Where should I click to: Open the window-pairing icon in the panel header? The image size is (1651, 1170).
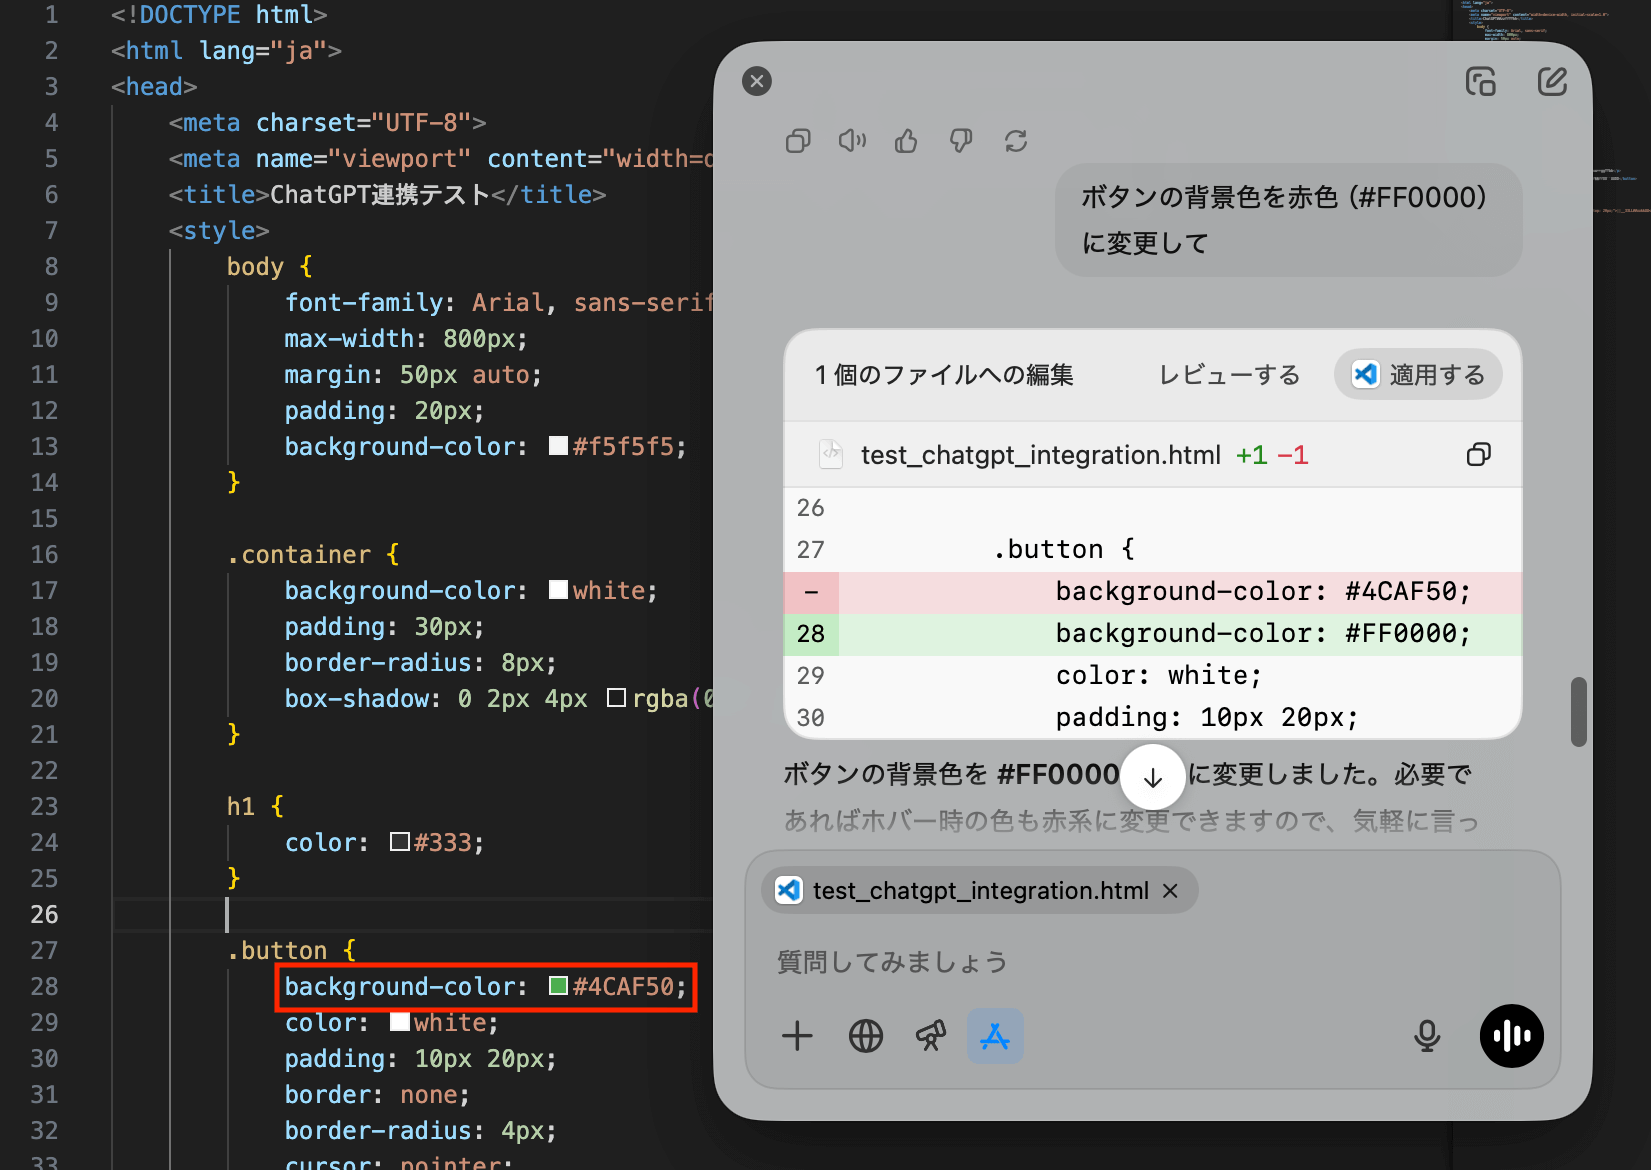[x=1480, y=81]
